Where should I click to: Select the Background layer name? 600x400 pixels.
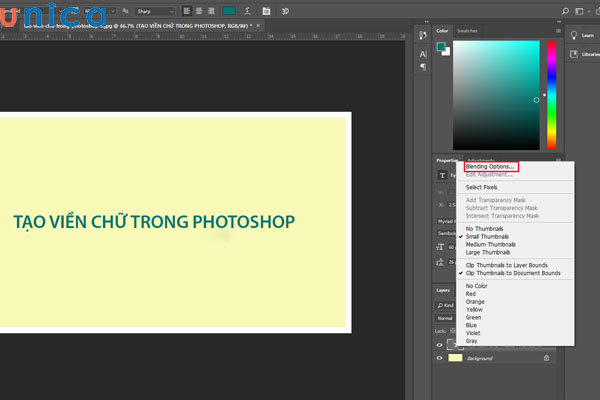click(479, 358)
